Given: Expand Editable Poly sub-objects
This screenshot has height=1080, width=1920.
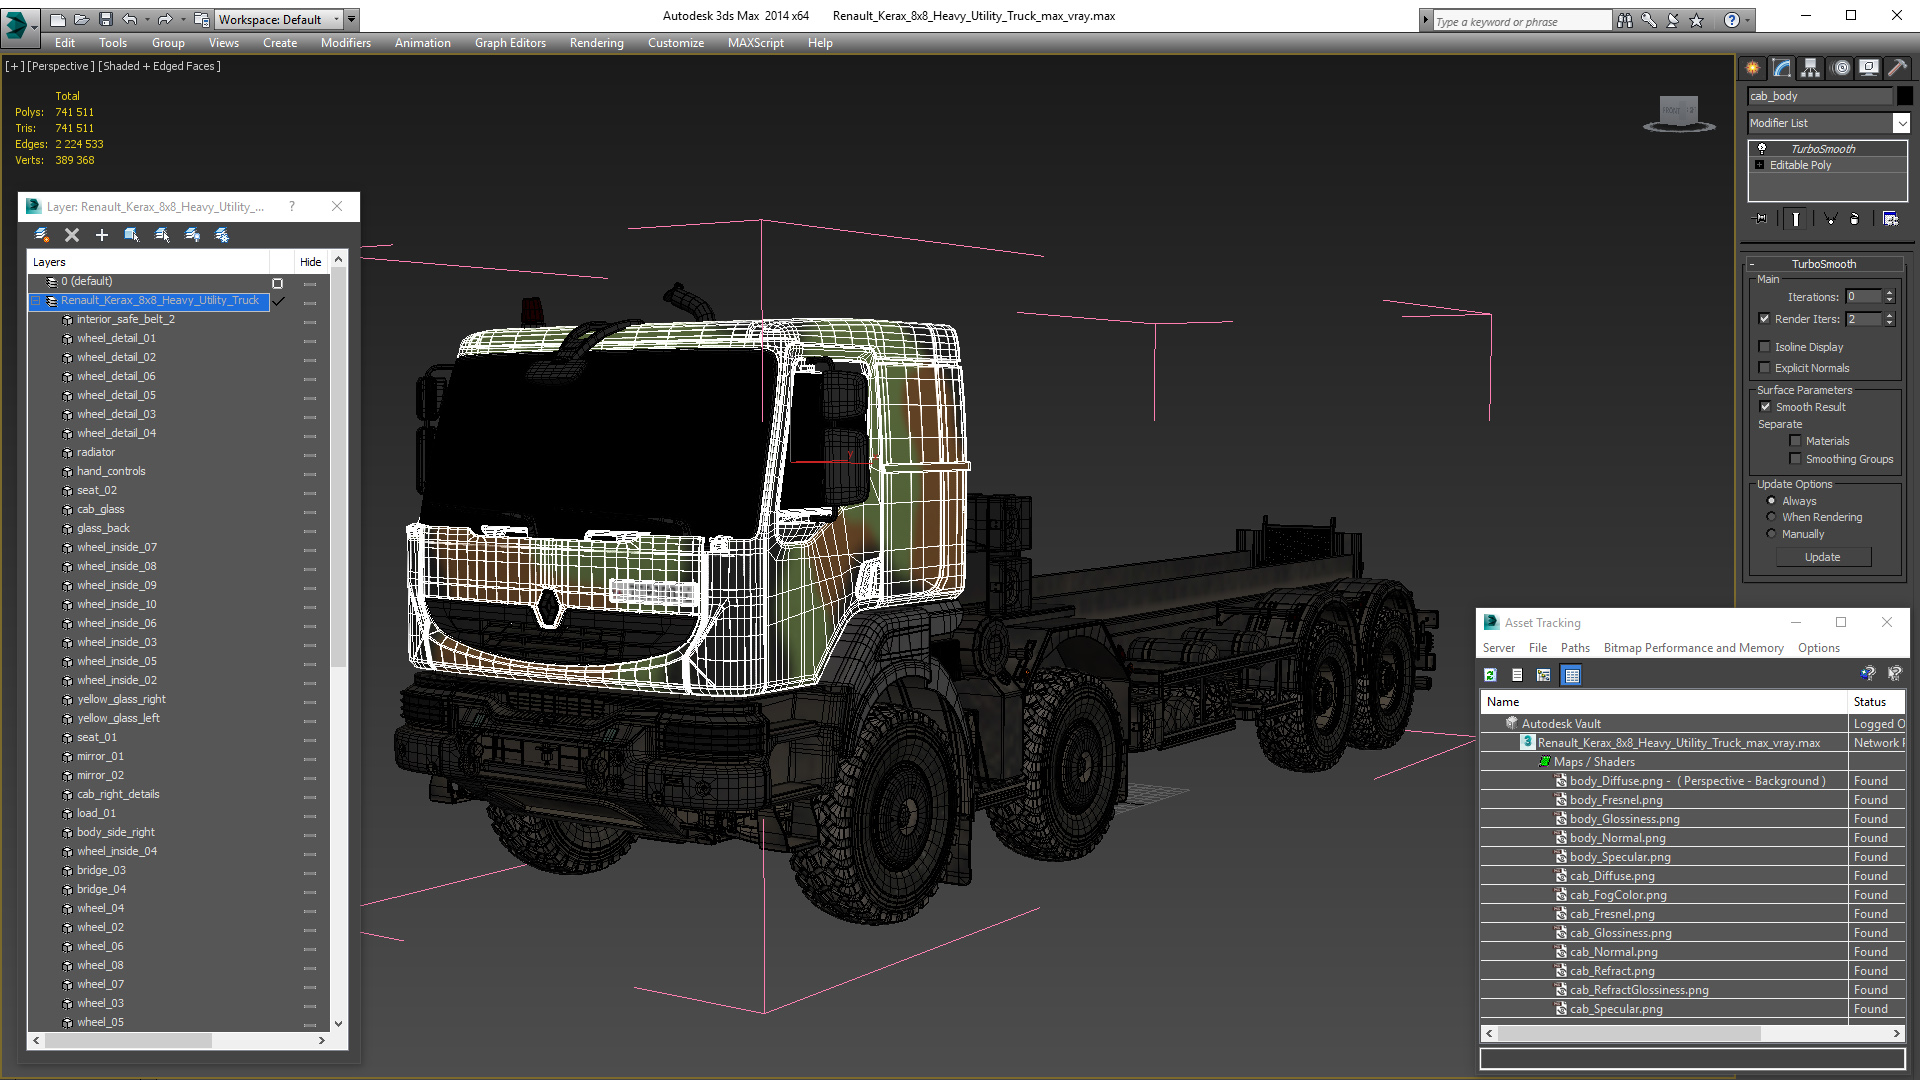Looking at the screenshot, I should click(1759, 165).
